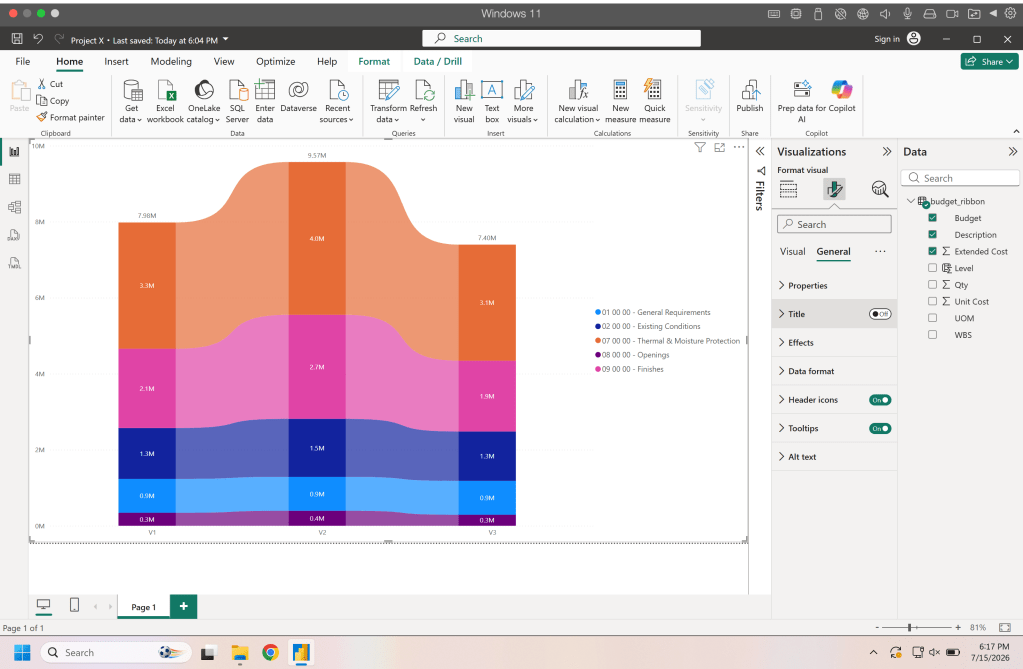Open the Build visual pane icon
This screenshot has height=669, width=1023.
(x=788, y=189)
